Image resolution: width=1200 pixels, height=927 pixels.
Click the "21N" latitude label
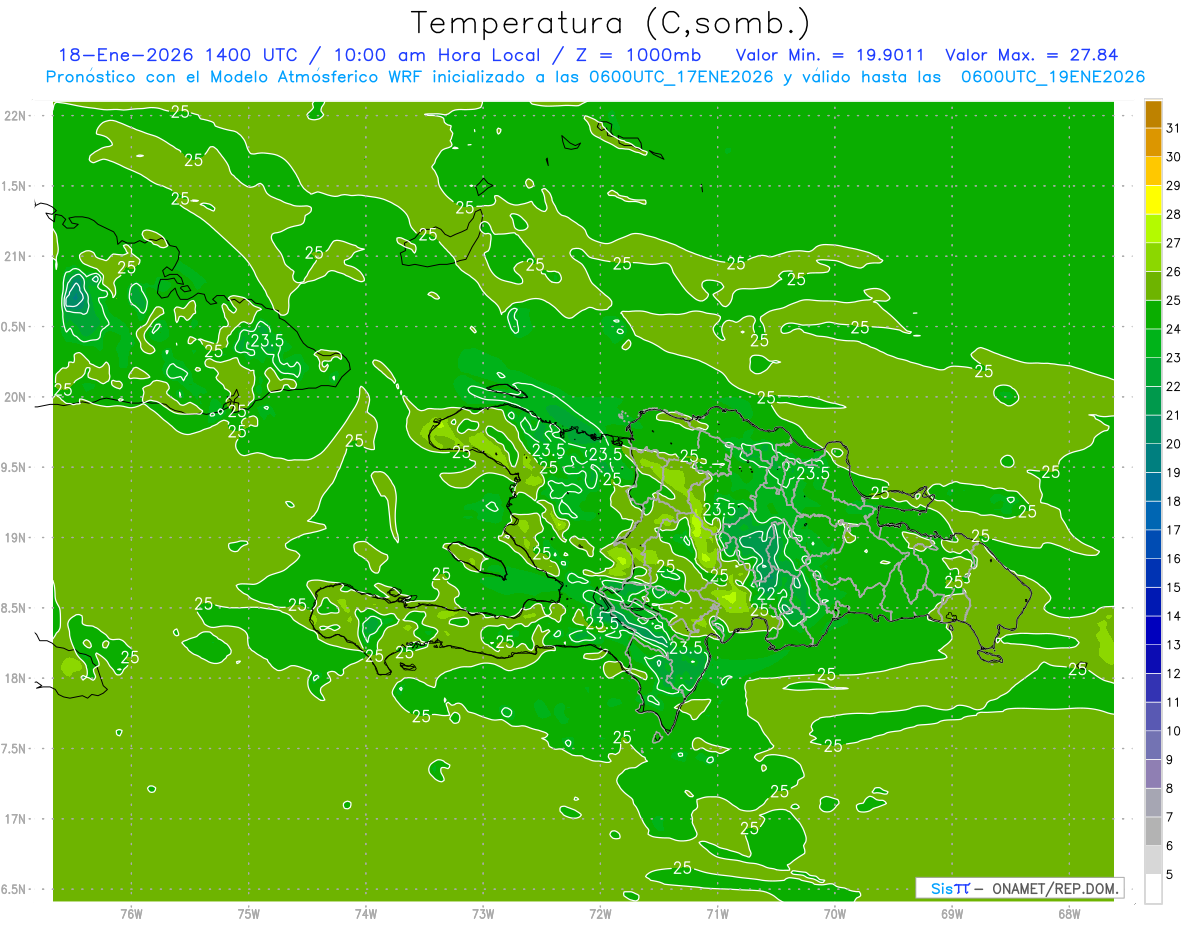15,257
